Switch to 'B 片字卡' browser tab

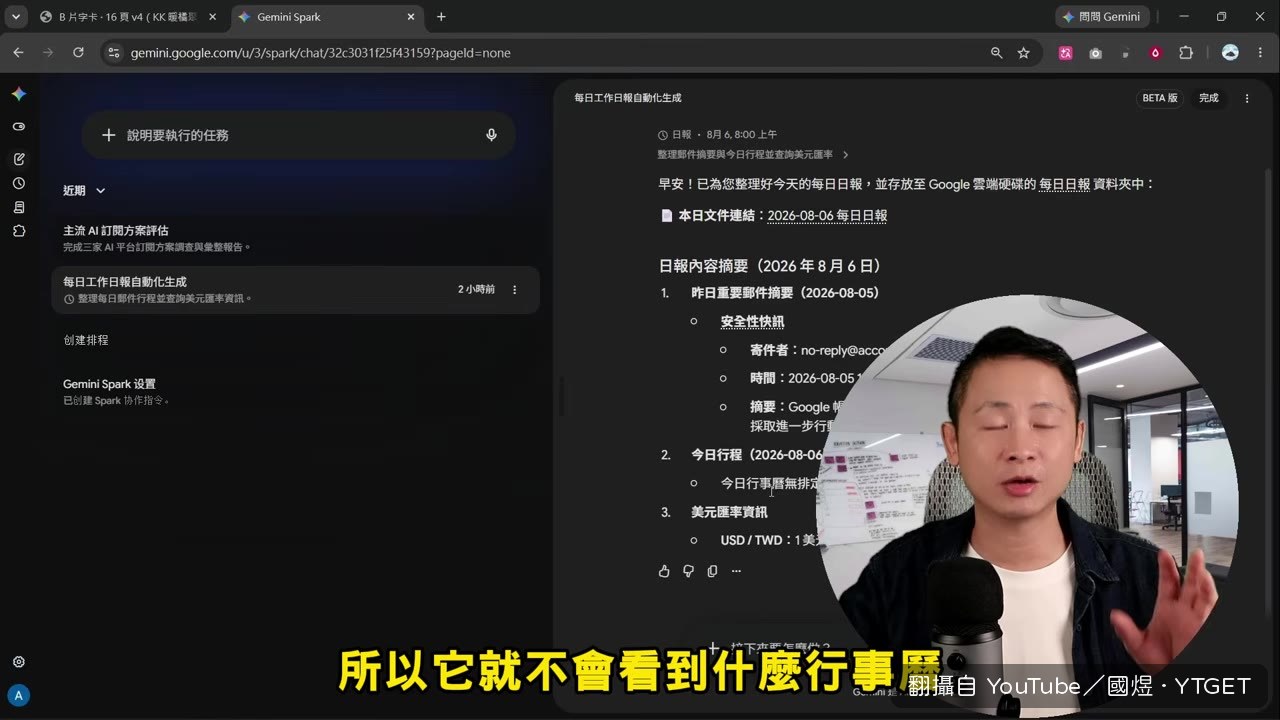coord(127,17)
